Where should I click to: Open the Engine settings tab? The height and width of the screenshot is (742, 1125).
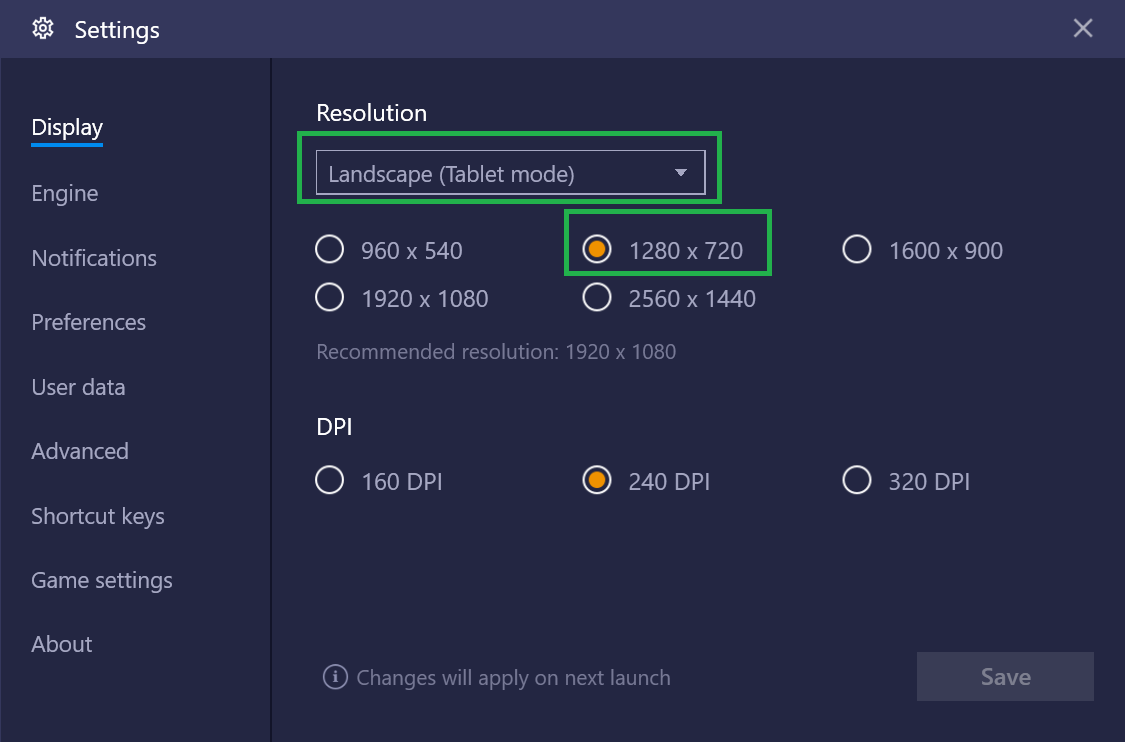pos(65,193)
